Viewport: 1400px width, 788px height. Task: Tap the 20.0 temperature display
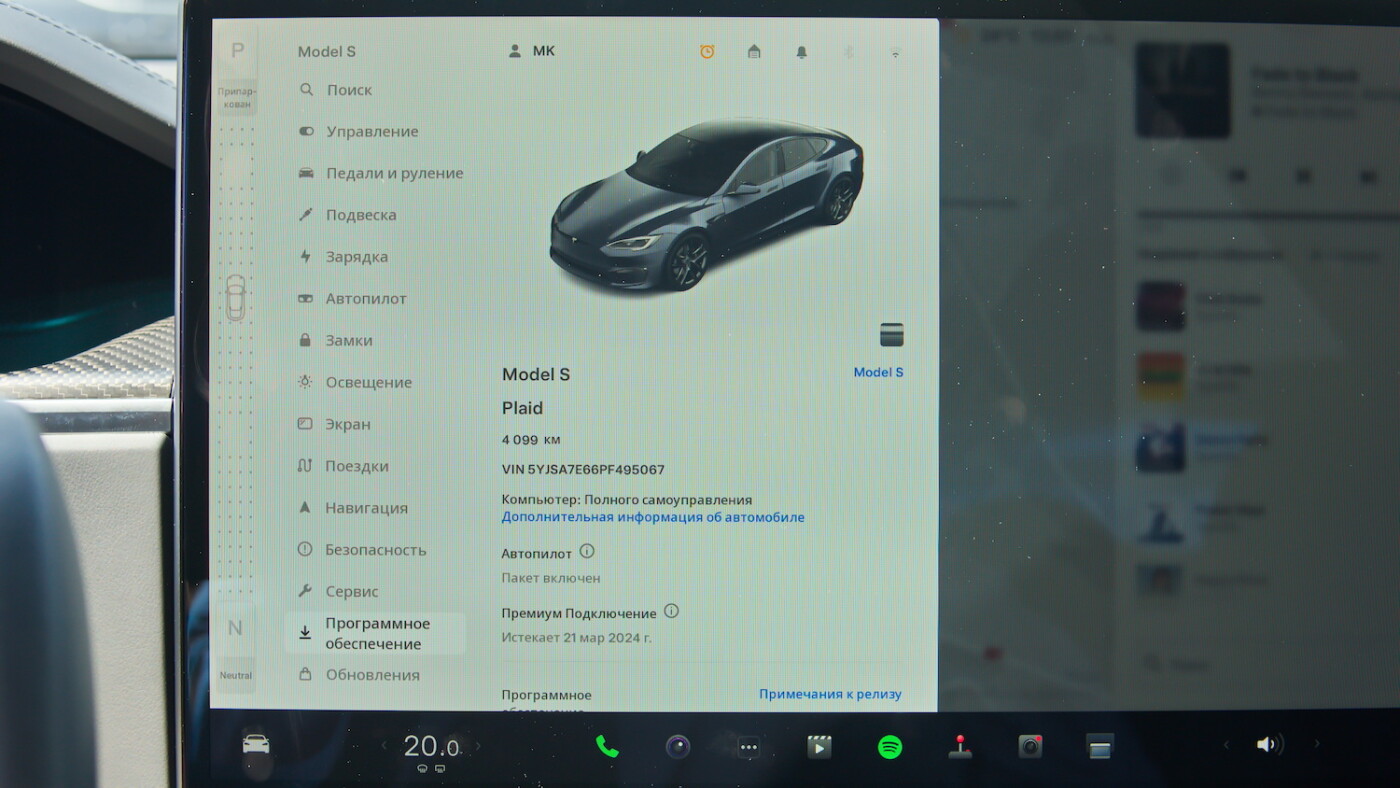pos(431,746)
